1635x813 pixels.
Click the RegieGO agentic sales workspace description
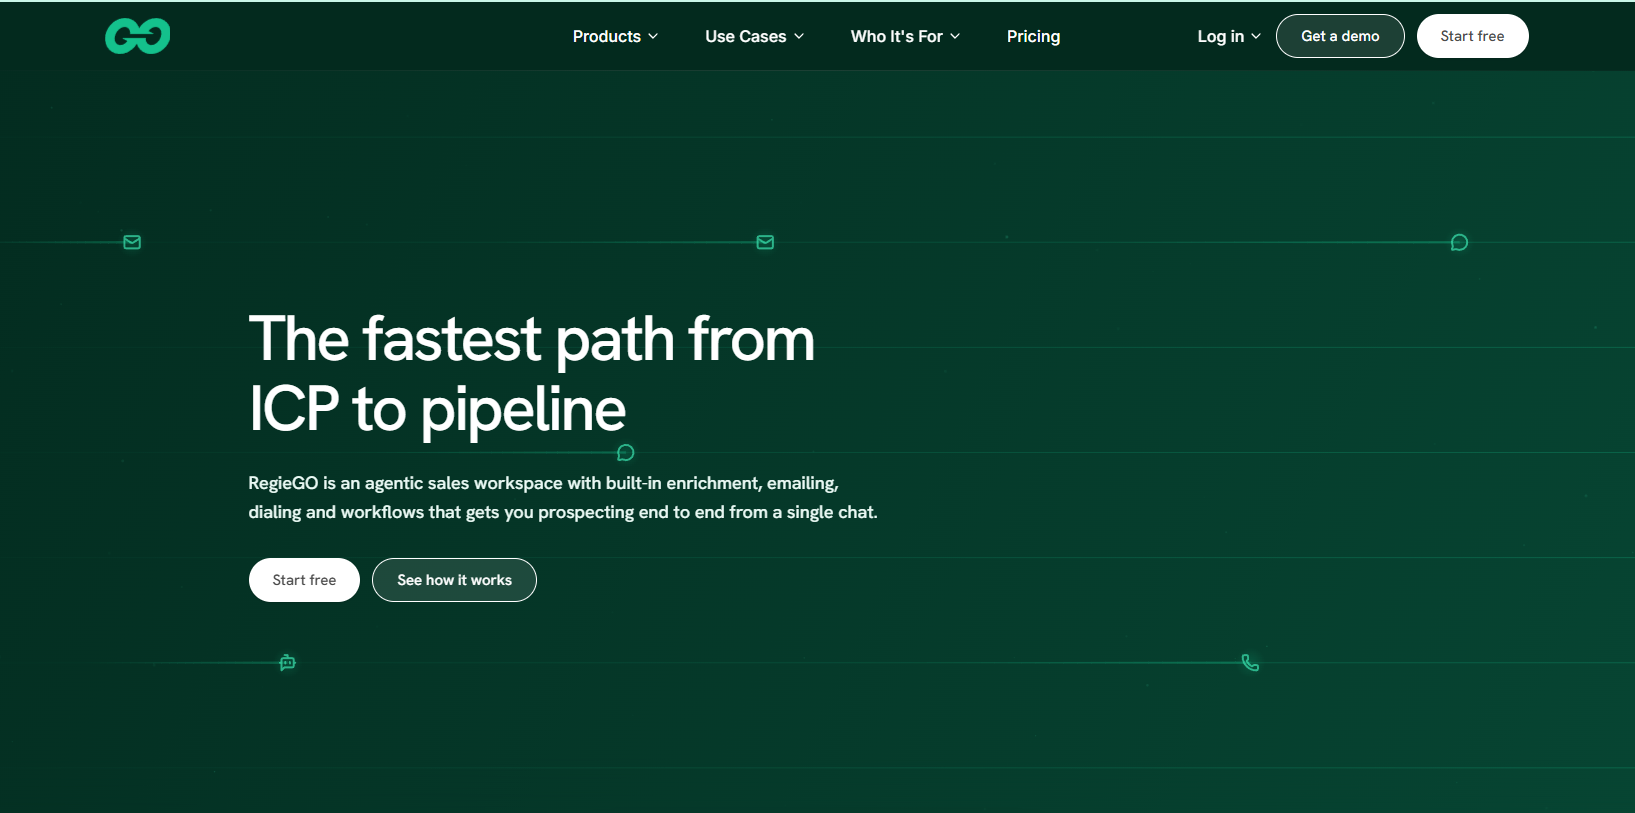pyautogui.click(x=563, y=497)
